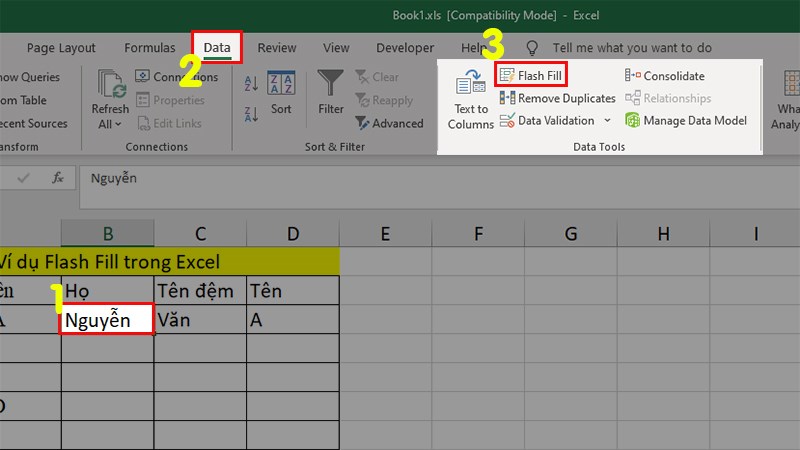Open Text to Columns wizard

[470, 100]
